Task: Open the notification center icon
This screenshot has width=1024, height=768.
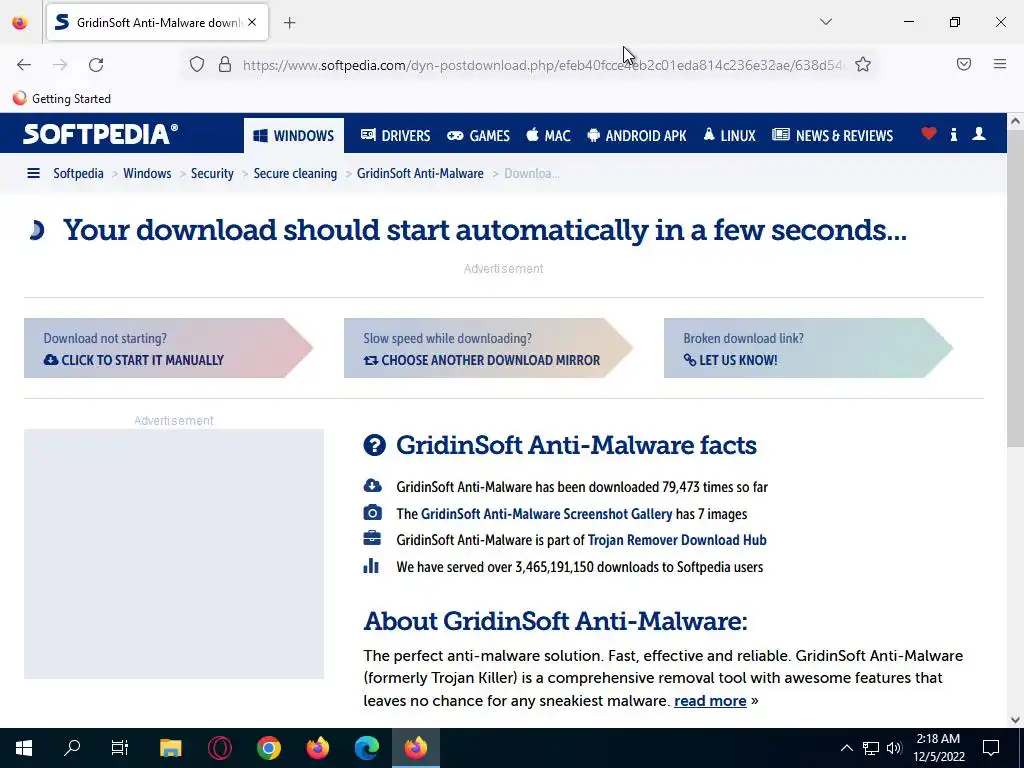Action: [991, 748]
